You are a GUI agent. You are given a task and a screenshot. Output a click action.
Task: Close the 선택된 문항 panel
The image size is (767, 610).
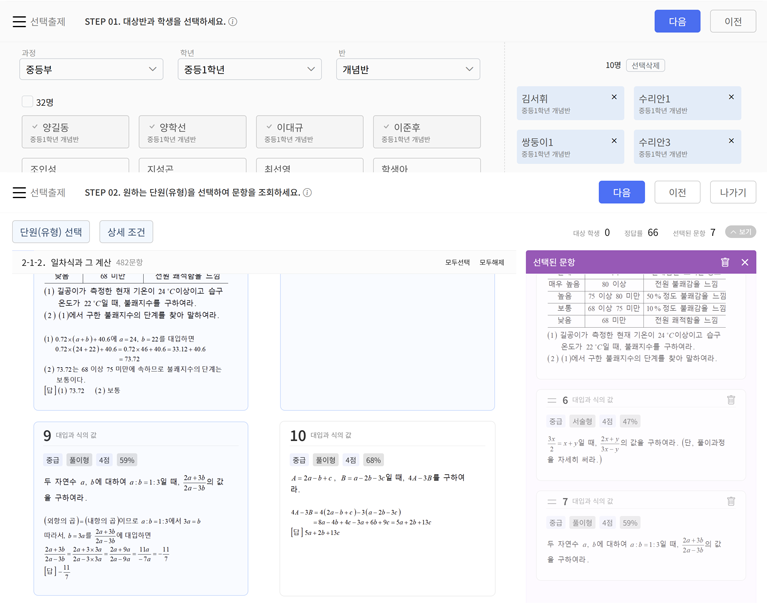pos(745,262)
